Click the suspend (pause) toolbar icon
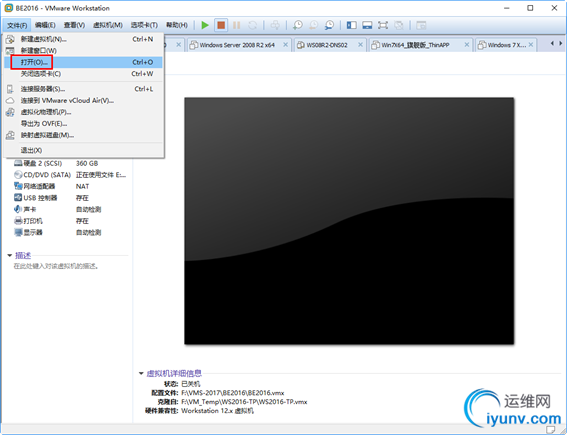 tap(236, 25)
